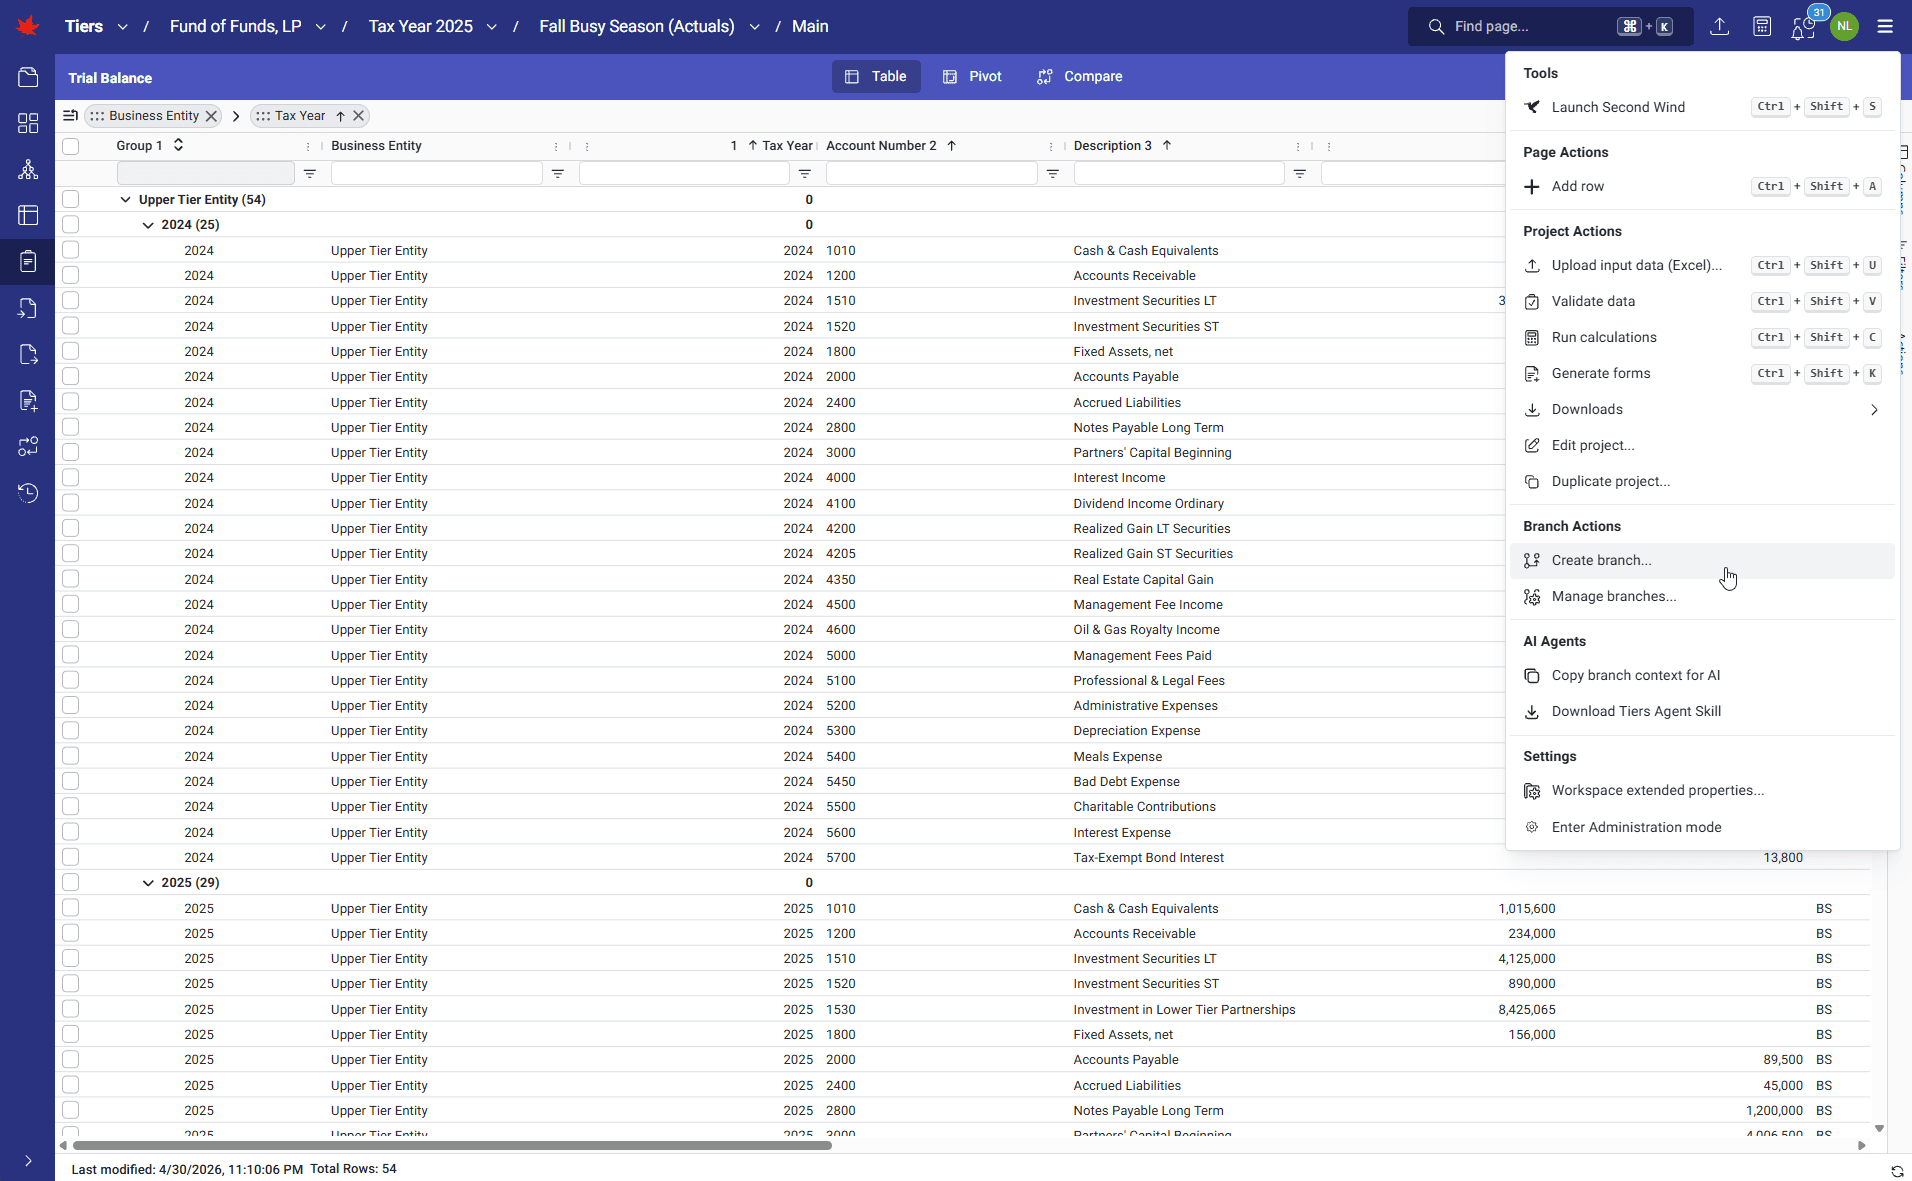
Task: Open the NL user avatar
Action: point(1844,27)
